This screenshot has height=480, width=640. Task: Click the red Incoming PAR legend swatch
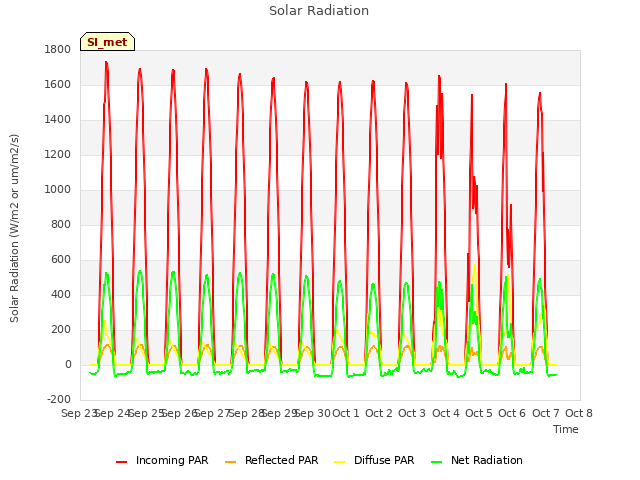tap(122, 462)
